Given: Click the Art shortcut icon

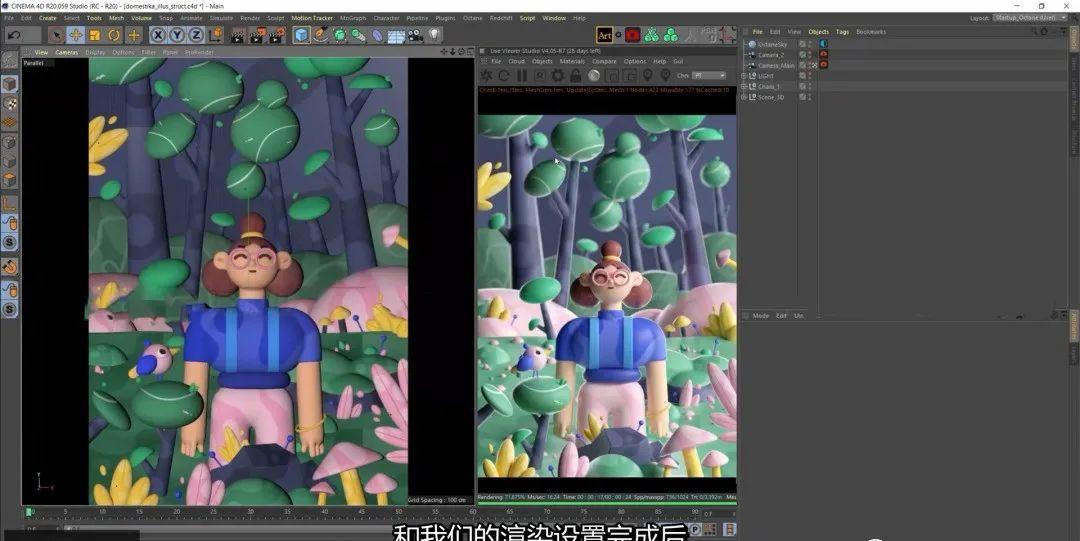Looking at the screenshot, I should click(604, 35).
